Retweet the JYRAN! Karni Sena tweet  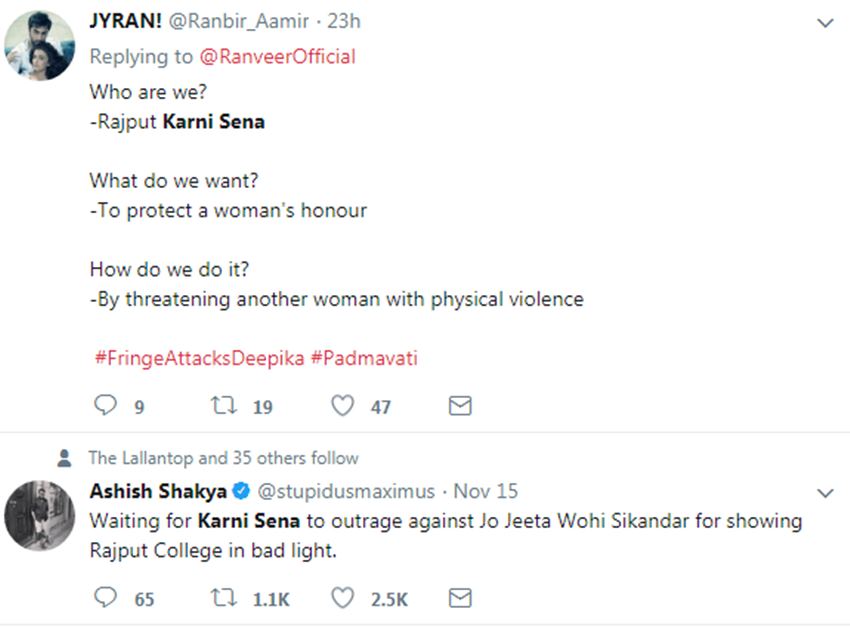(x=223, y=406)
